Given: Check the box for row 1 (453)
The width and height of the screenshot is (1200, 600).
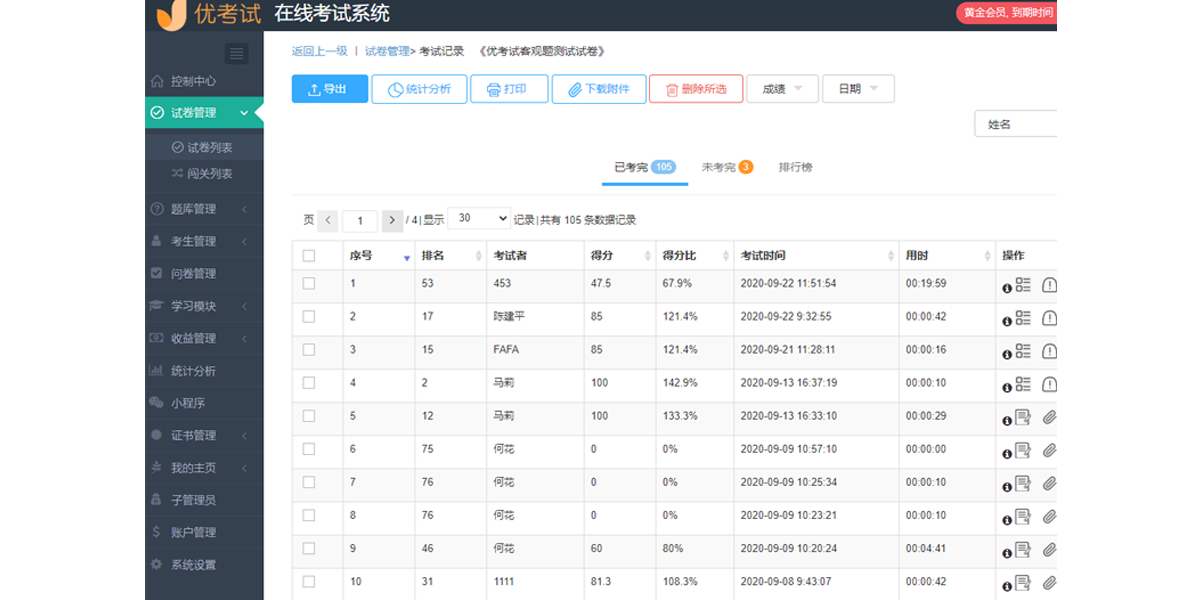Looking at the screenshot, I should (309, 284).
